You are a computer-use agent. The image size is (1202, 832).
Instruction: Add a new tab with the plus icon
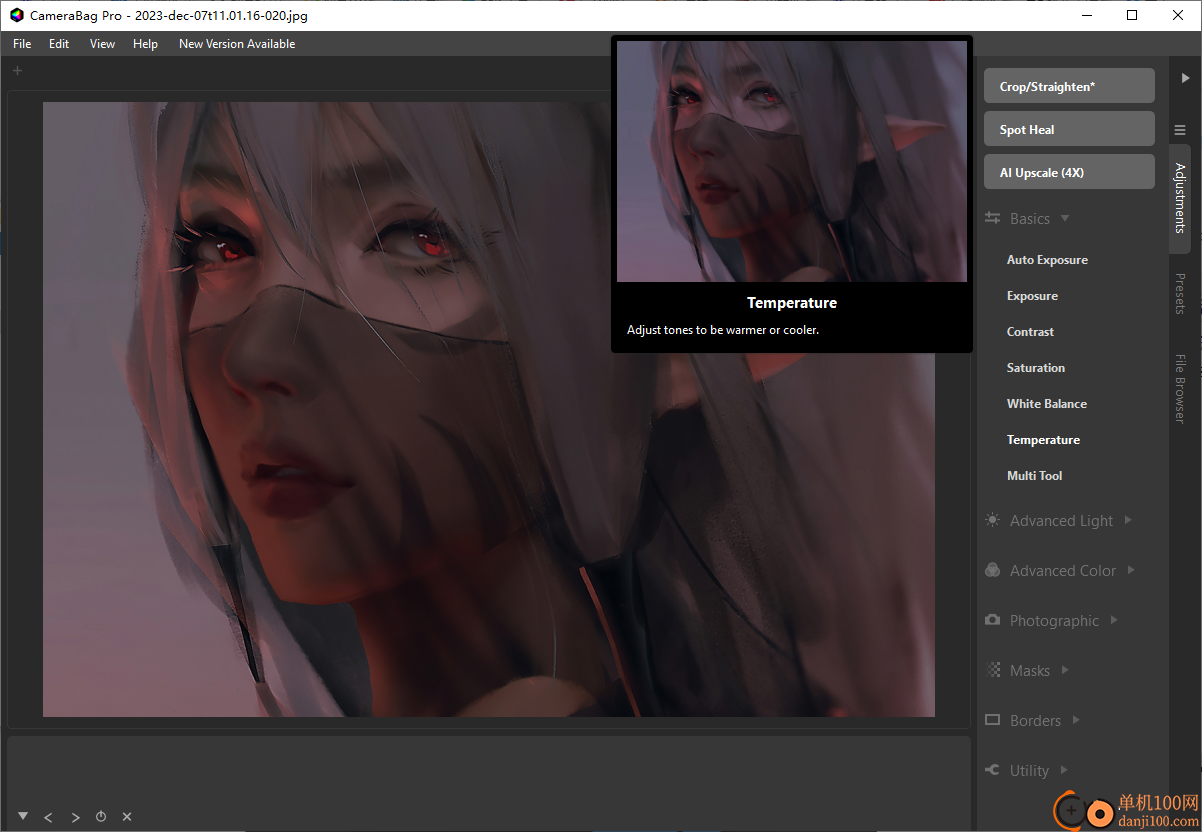point(17,70)
